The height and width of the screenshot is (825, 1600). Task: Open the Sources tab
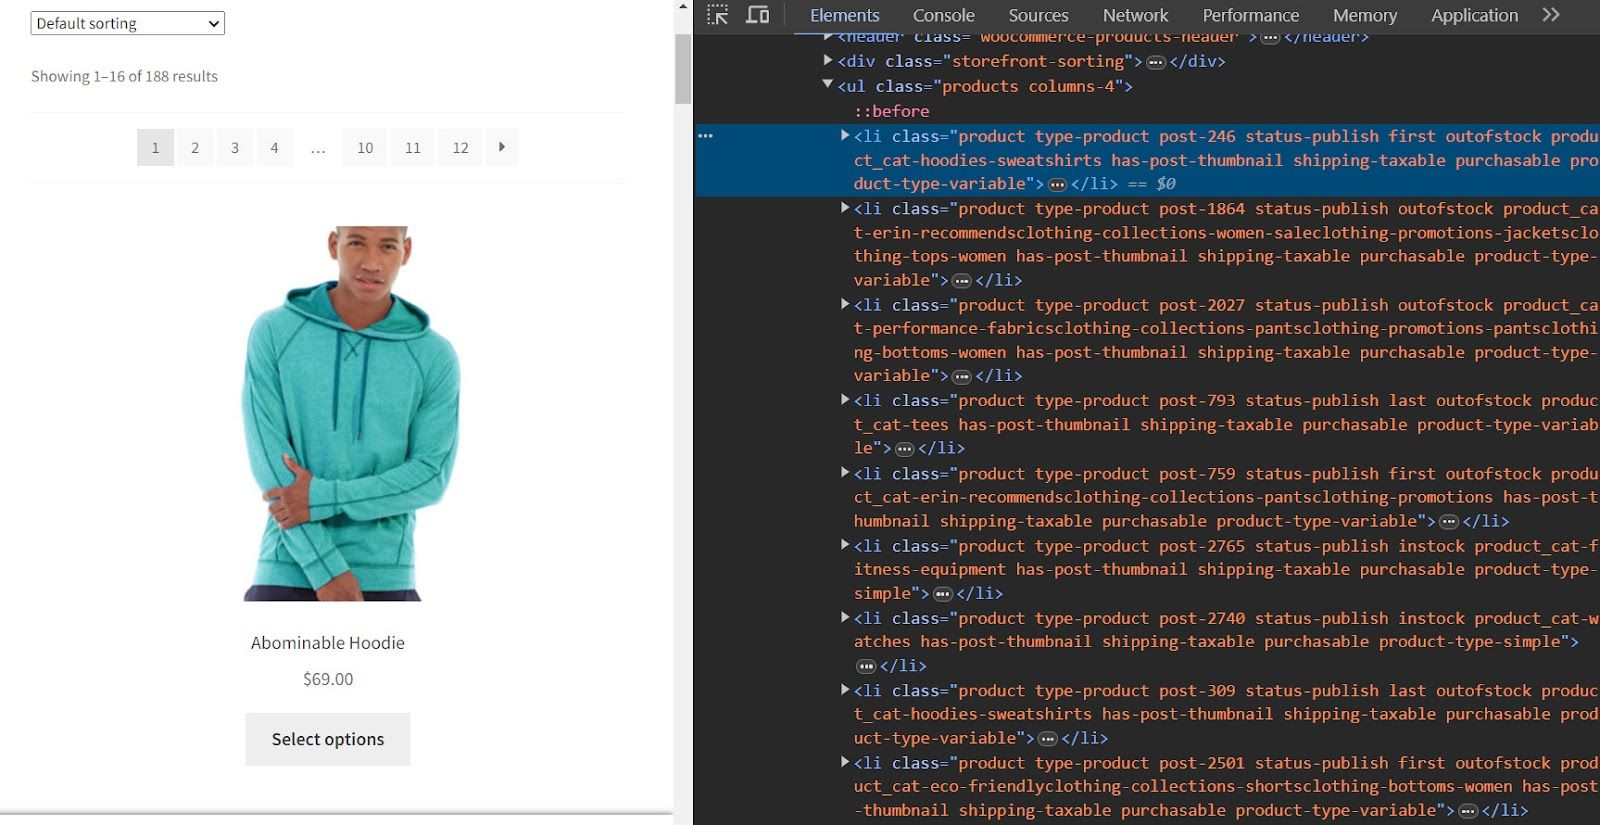click(1038, 15)
